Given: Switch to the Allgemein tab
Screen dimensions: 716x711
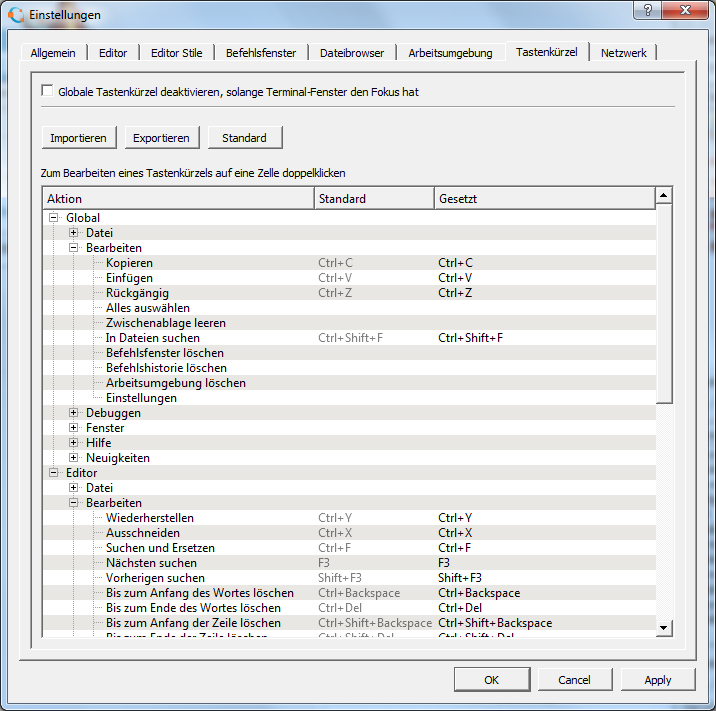Looking at the screenshot, I should [x=55, y=53].
